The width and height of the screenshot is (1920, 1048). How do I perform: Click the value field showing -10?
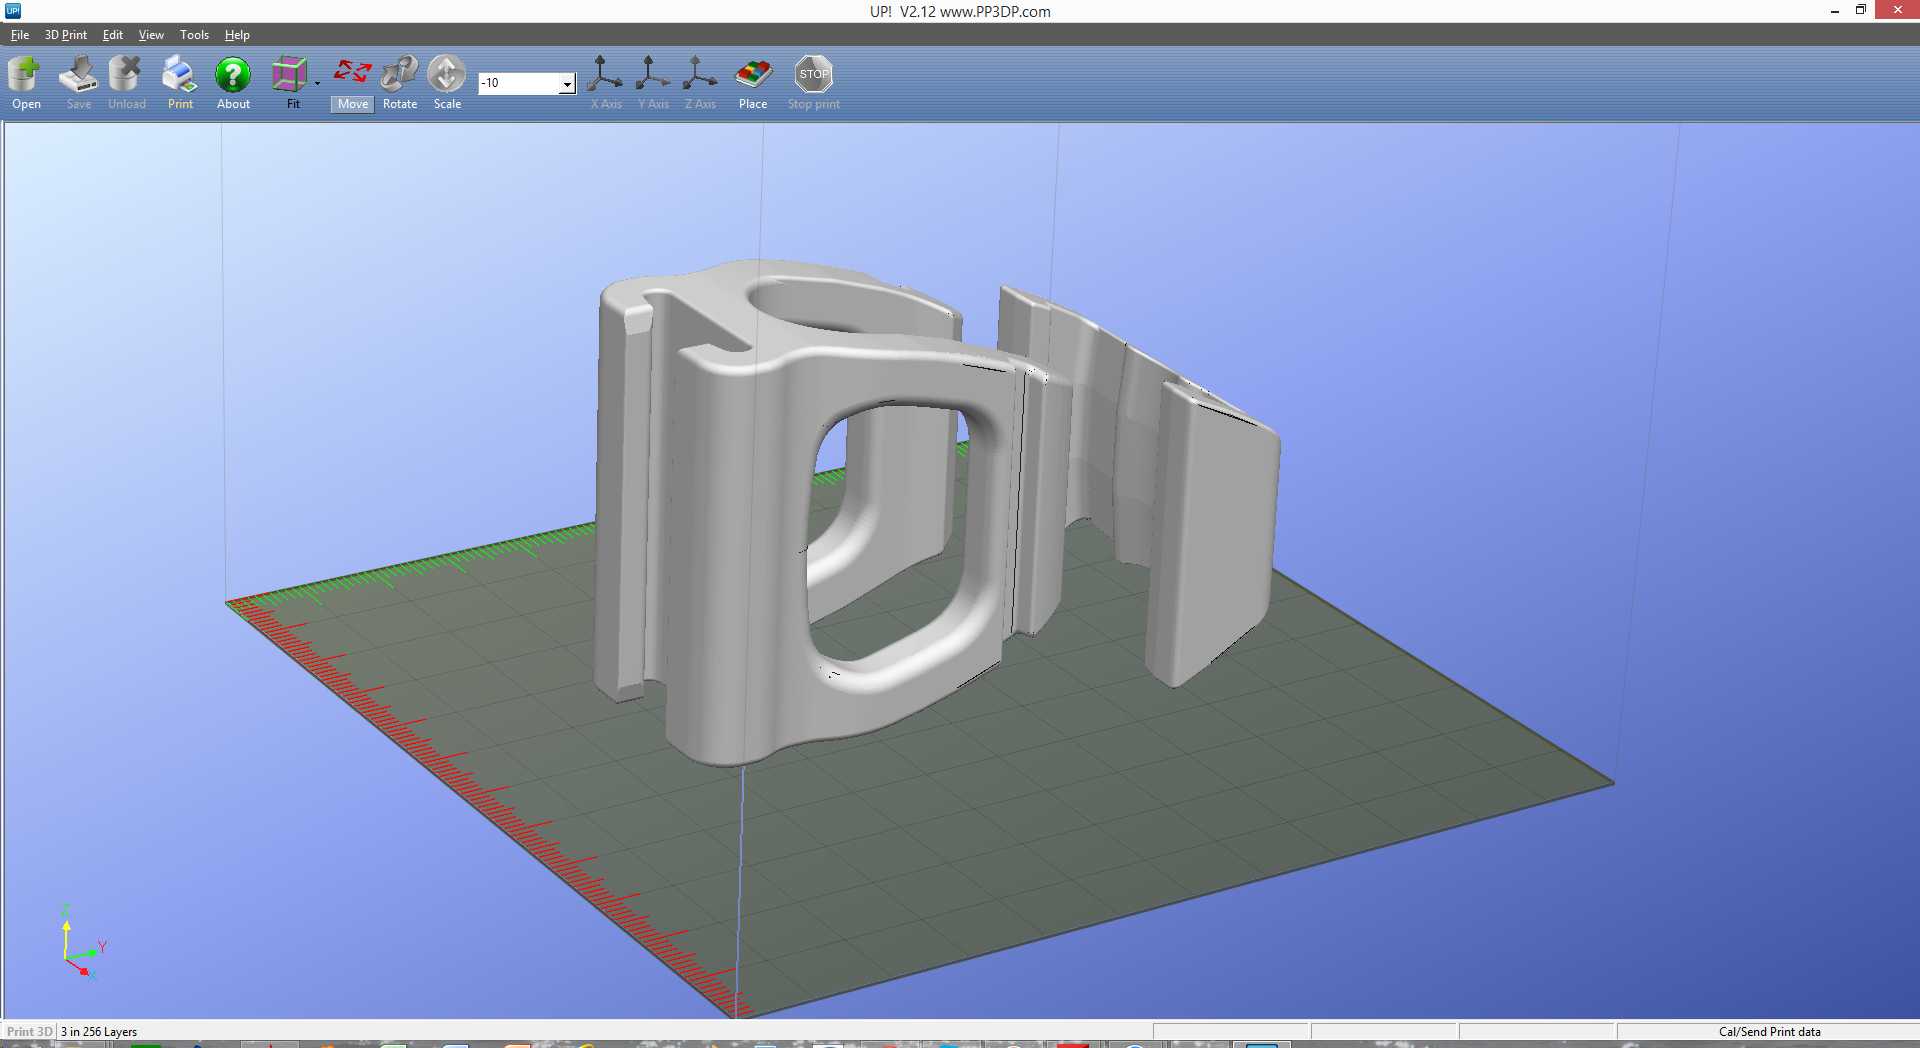click(519, 83)
